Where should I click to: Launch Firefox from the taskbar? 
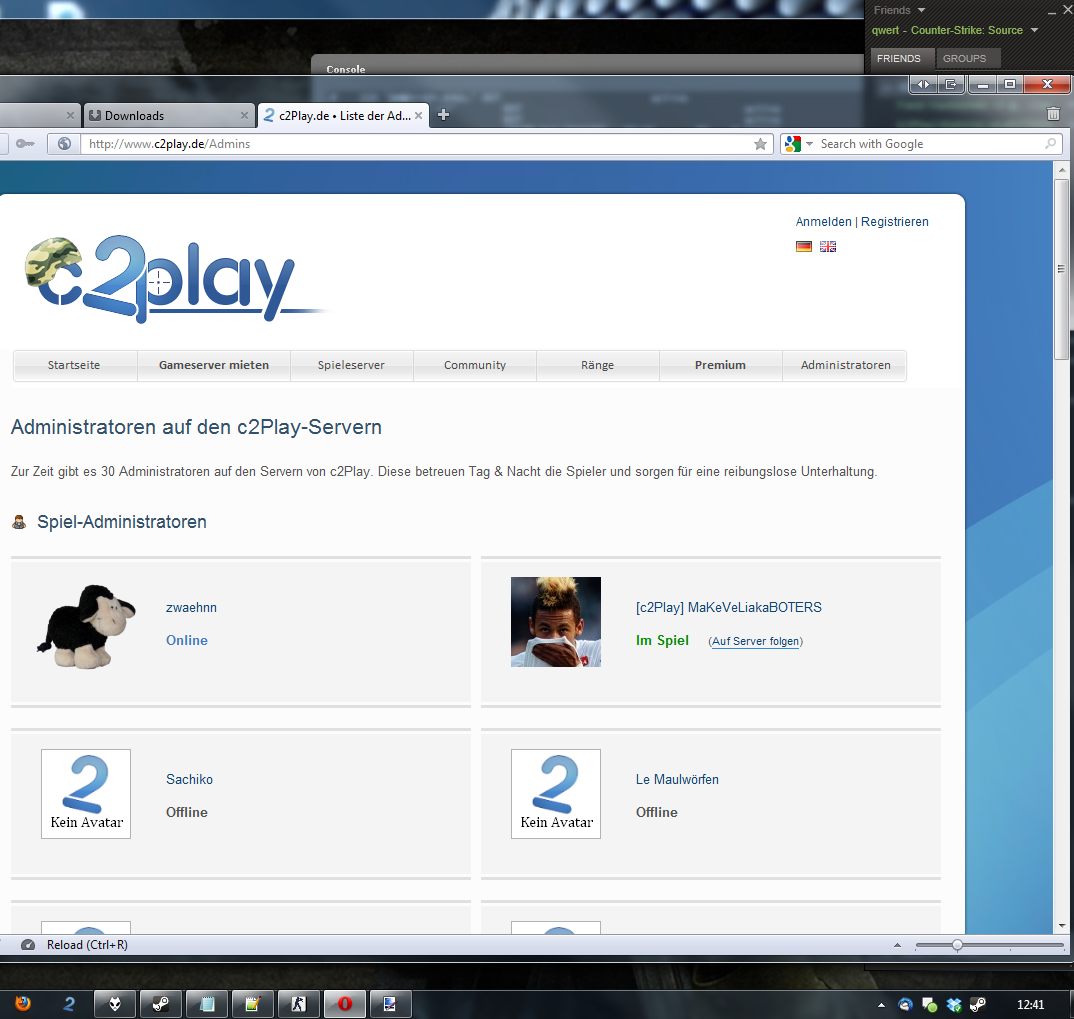coord(22,1004)
